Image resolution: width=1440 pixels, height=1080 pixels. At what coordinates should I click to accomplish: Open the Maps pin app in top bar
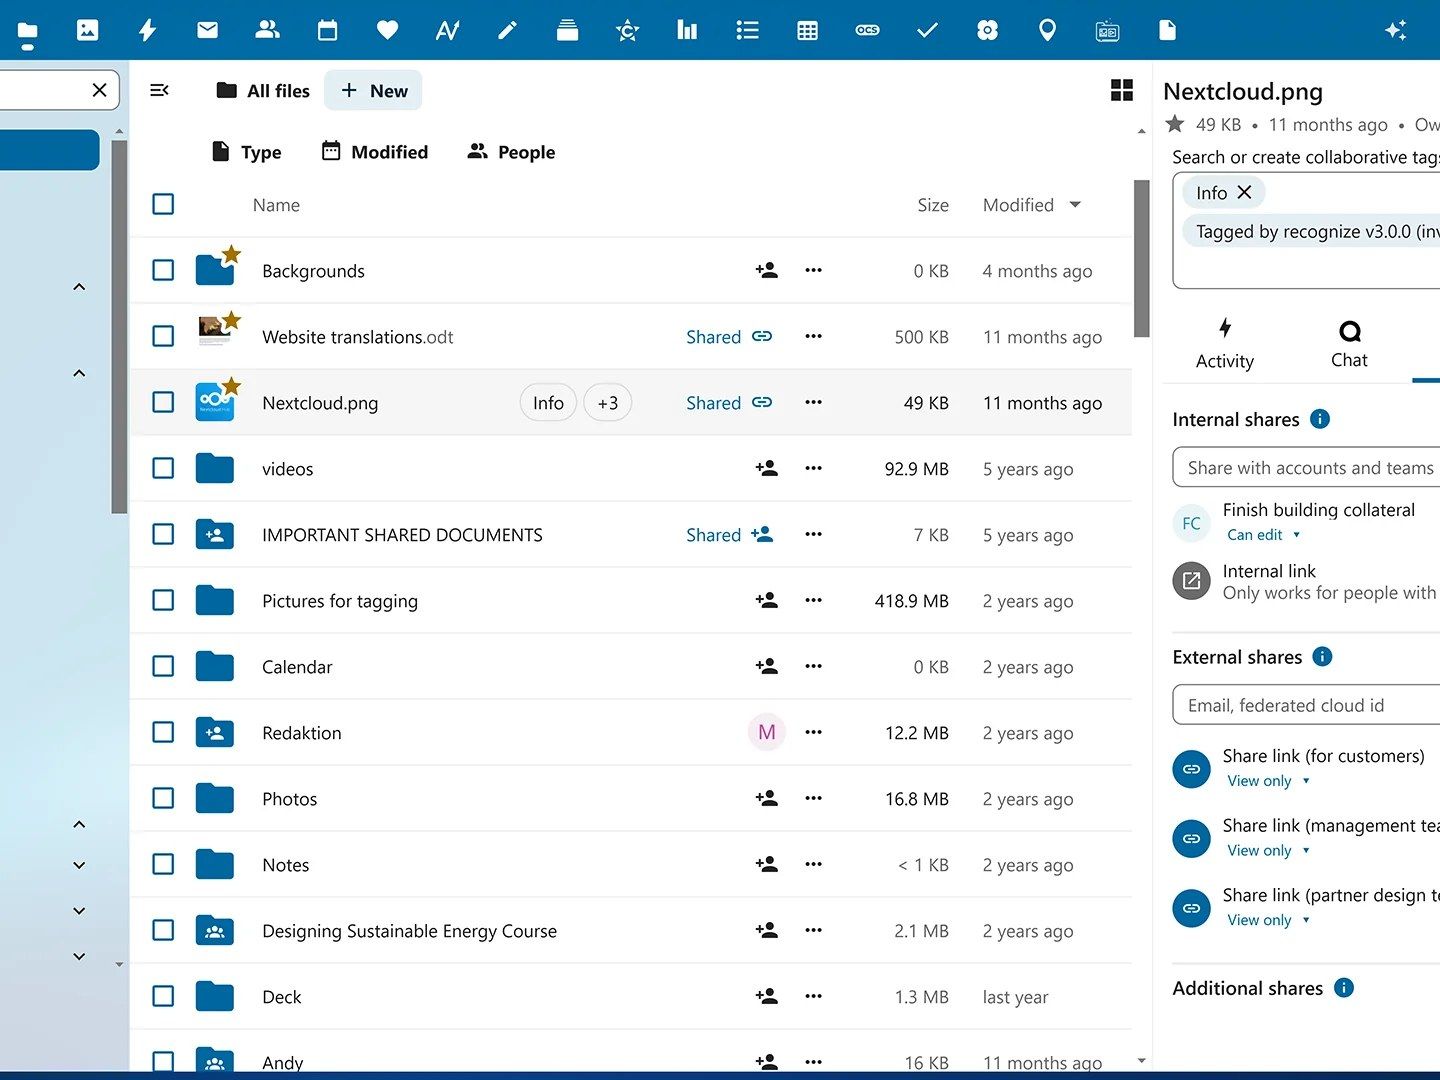coord(1047,30)
